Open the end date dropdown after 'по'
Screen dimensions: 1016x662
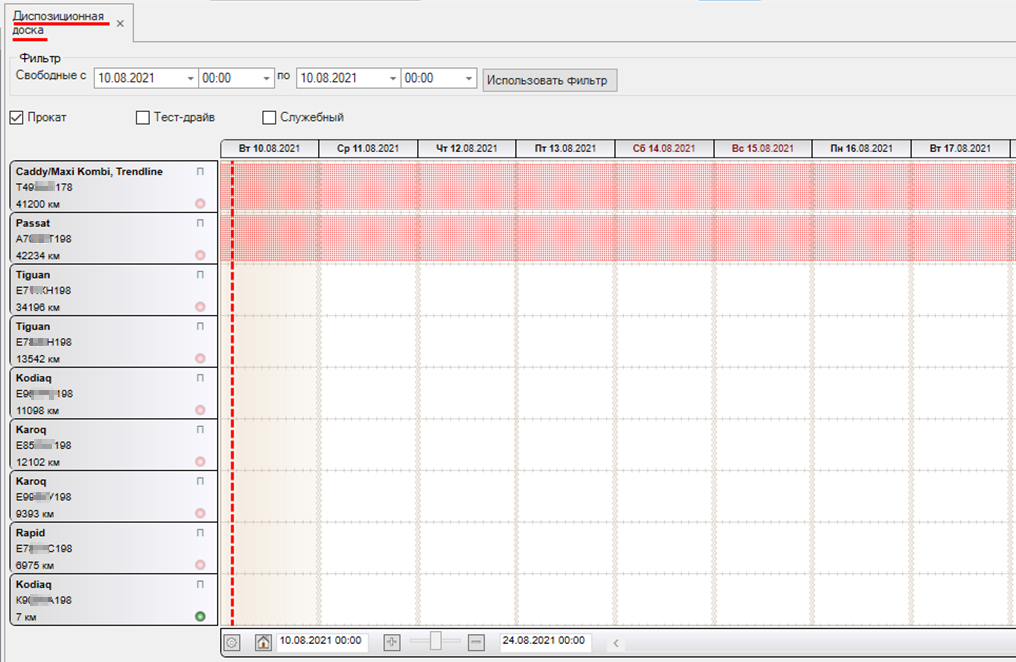pos(392,79)
